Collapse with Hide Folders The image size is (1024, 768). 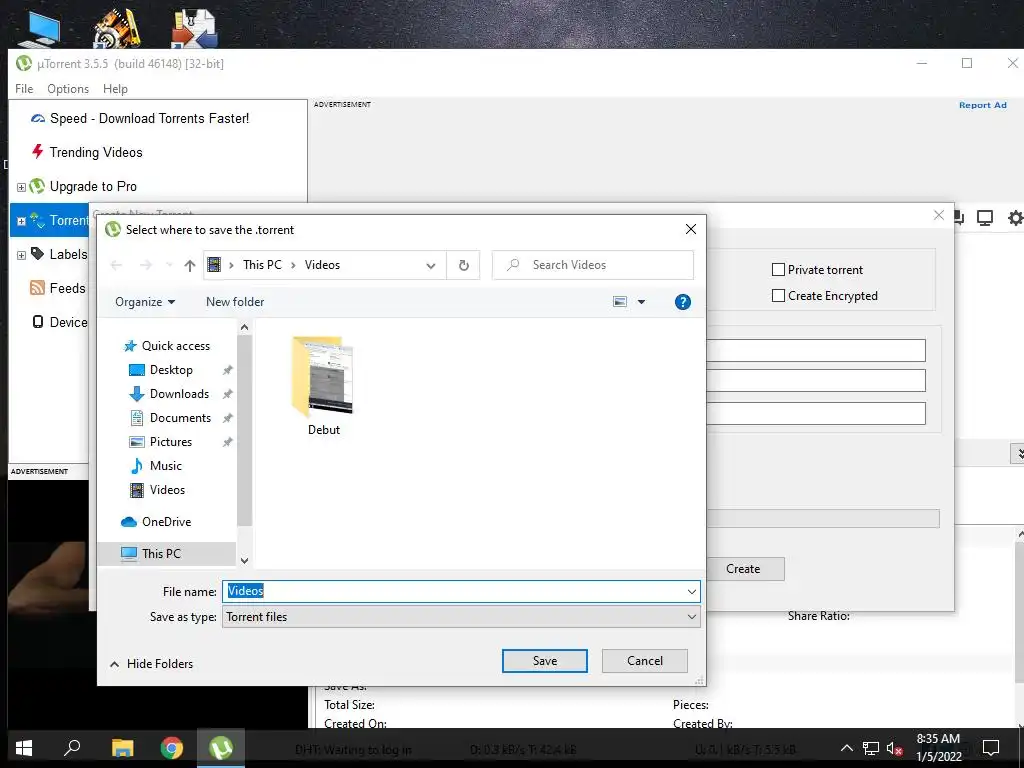[152, 664]
